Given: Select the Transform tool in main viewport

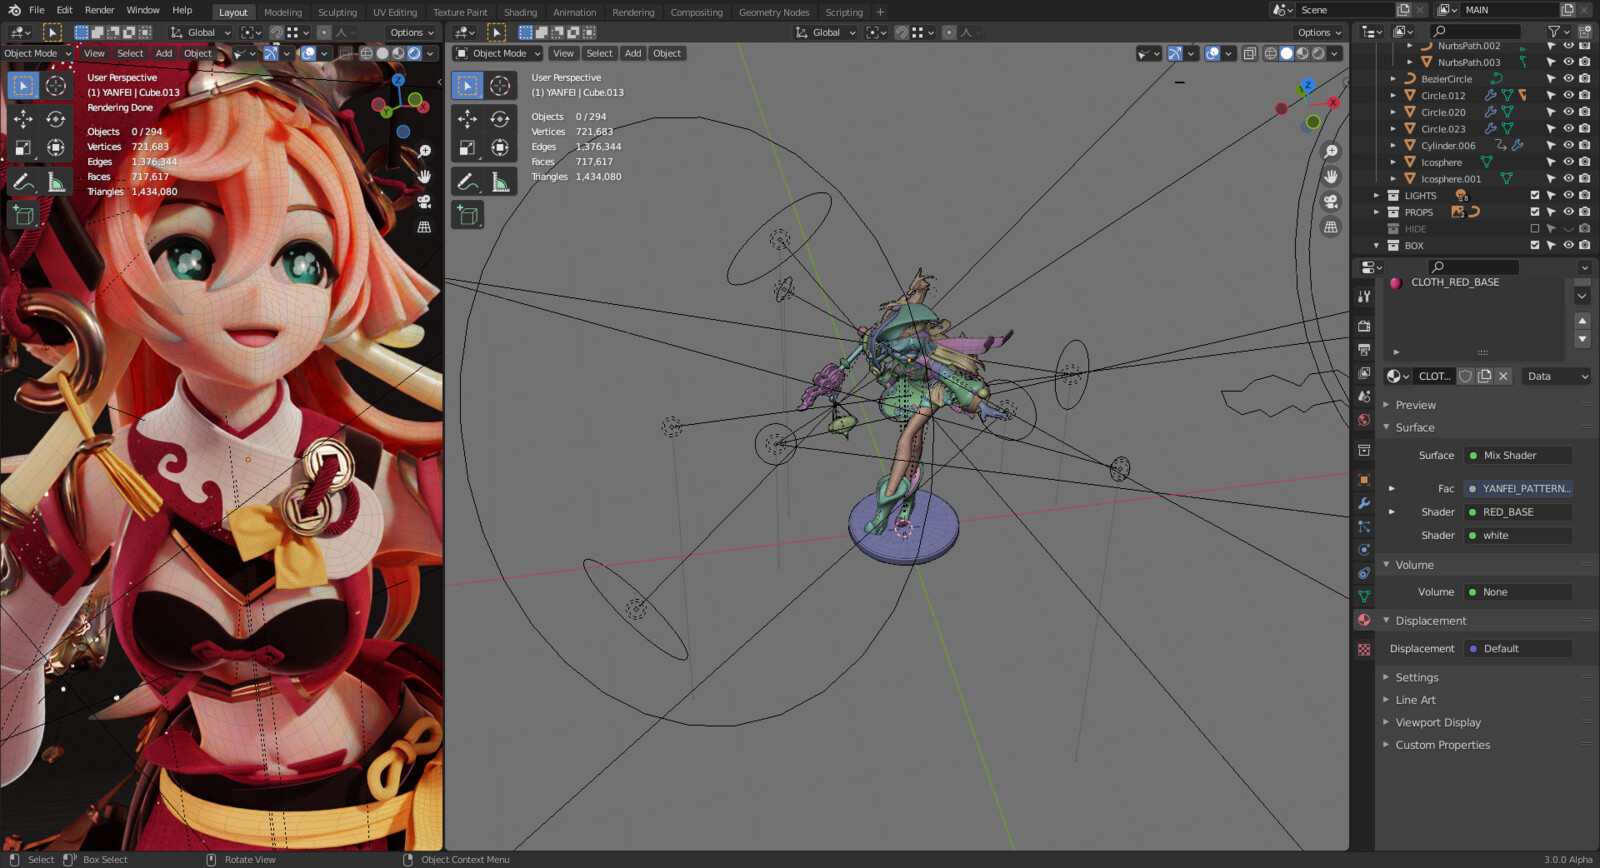Looking at the screenshot, I should (500, 148).
